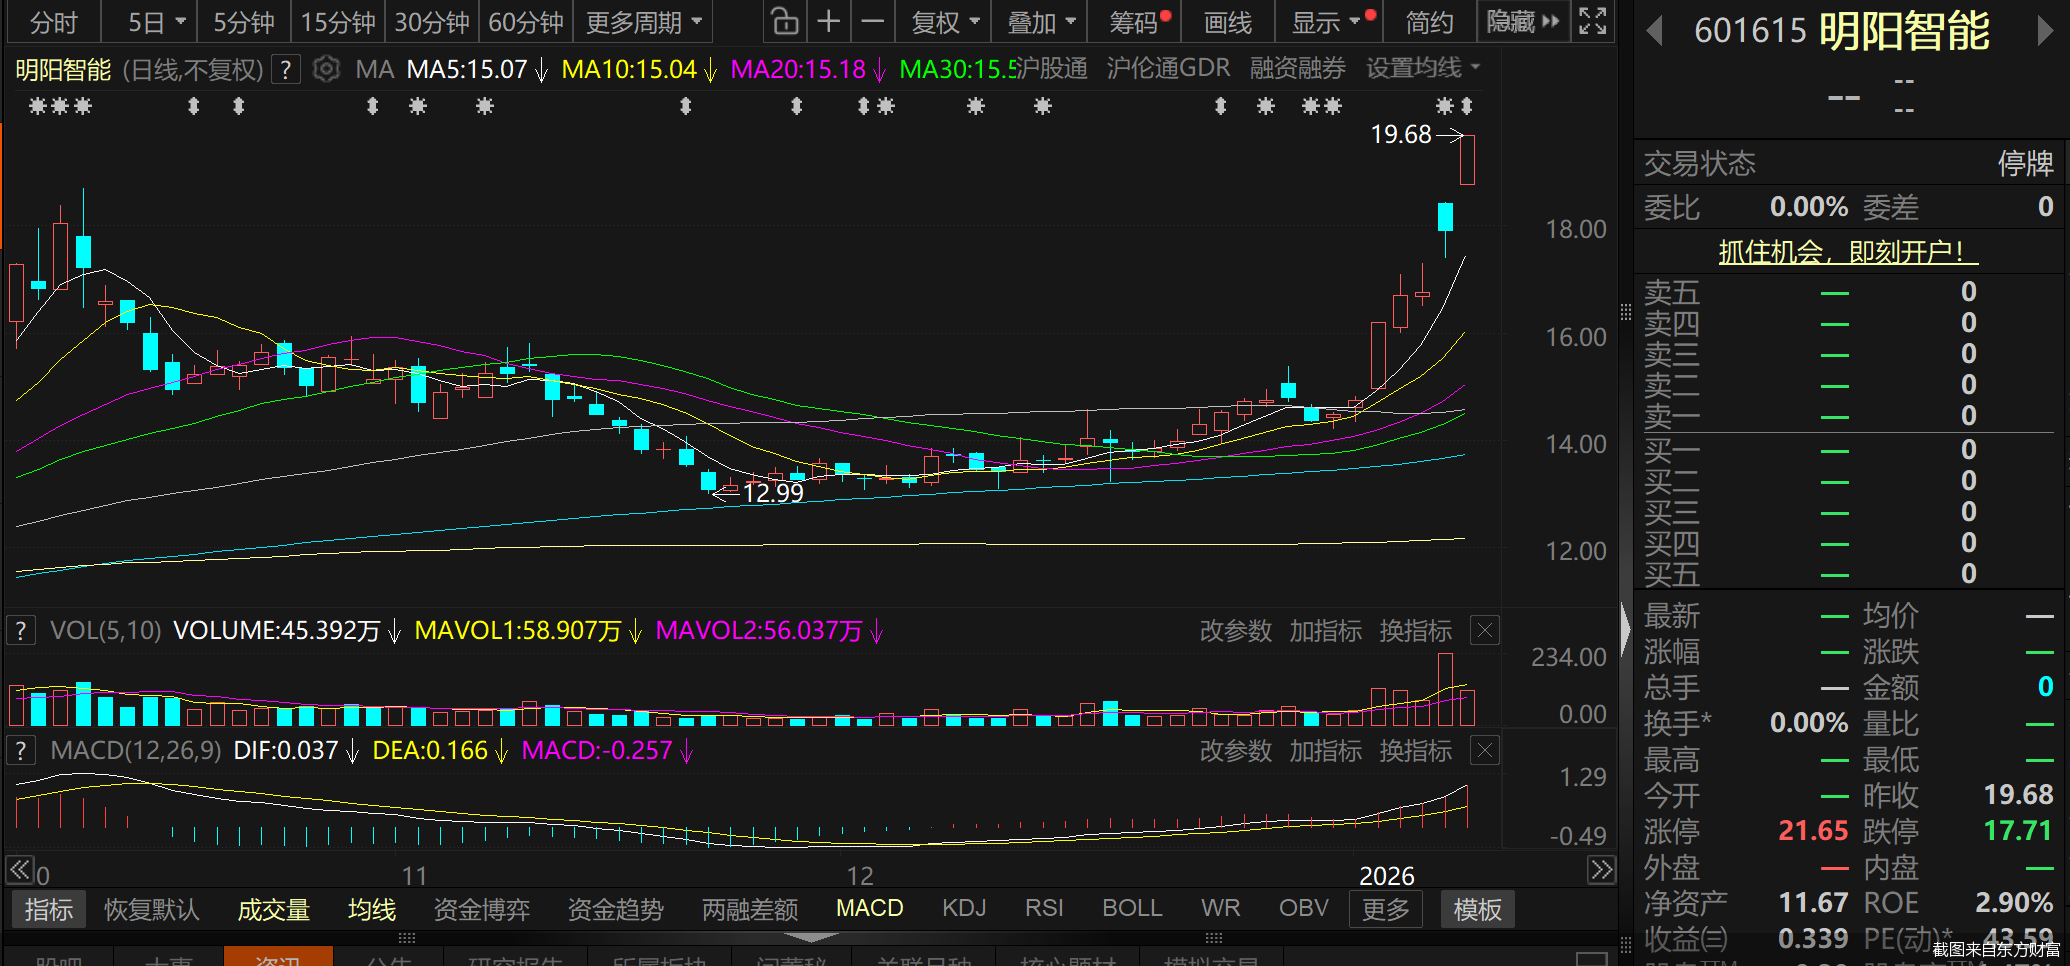
Task: Switch to the 分时 intraday view
Action: tap(53, 21)
